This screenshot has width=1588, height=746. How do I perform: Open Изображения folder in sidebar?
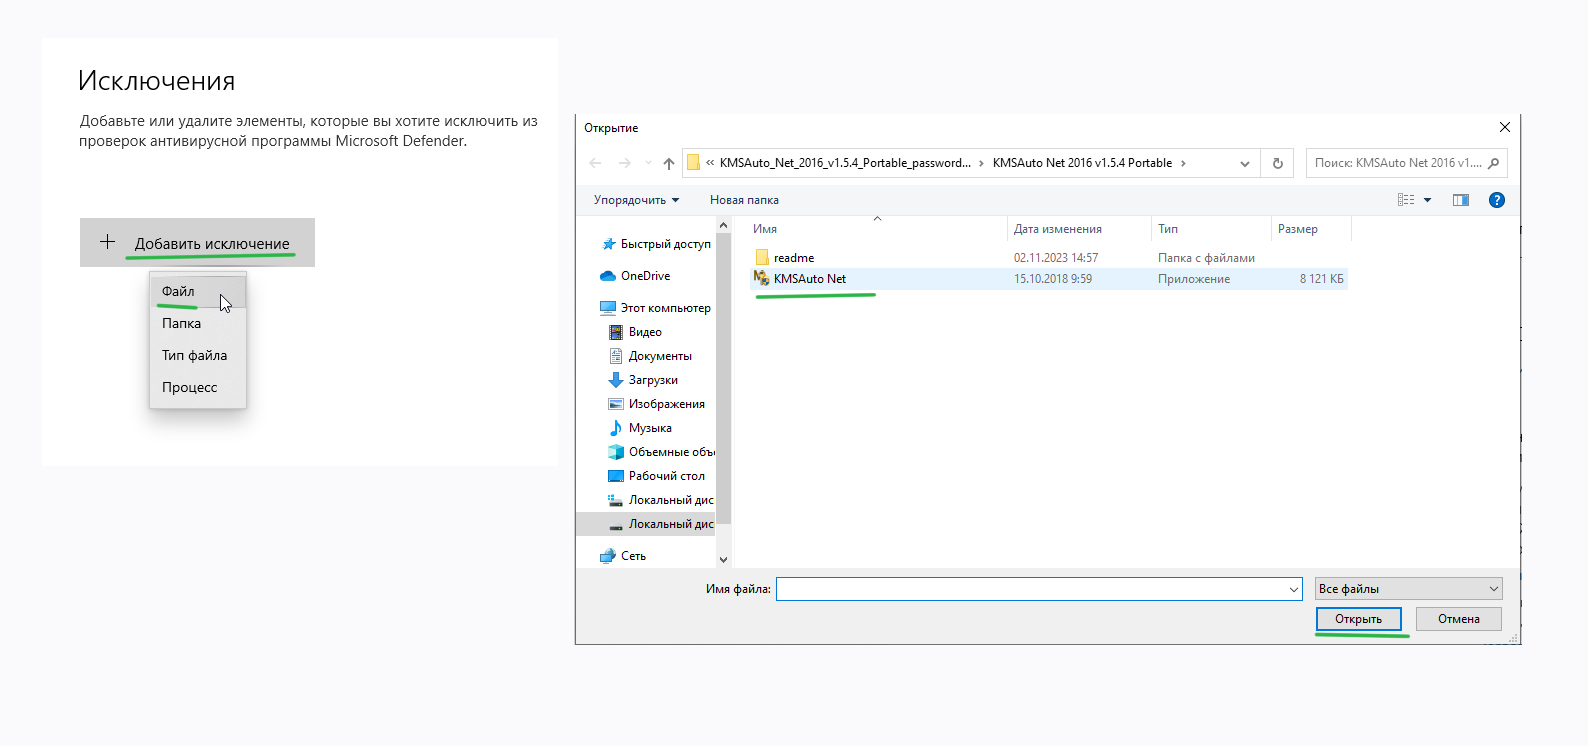point(657,404)
